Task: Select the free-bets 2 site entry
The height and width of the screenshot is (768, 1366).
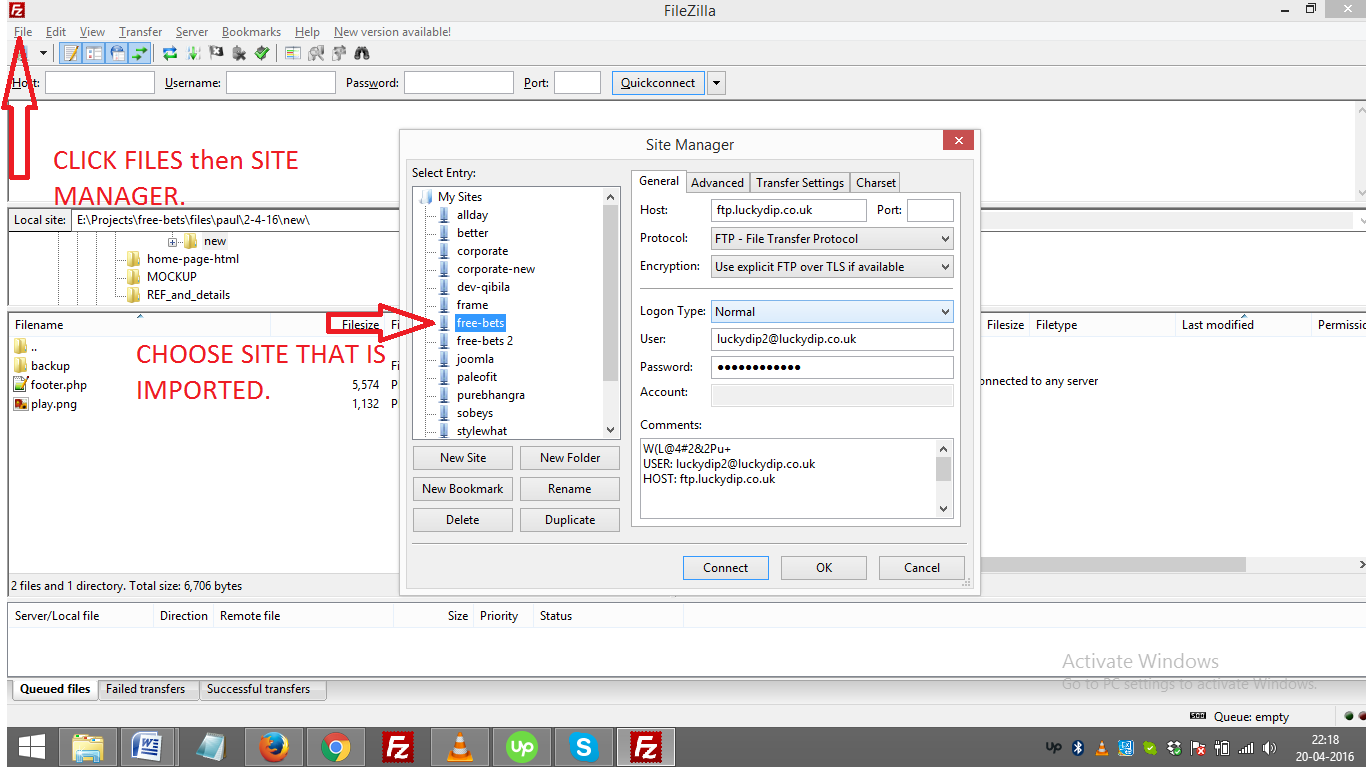Action: [485, 341]
